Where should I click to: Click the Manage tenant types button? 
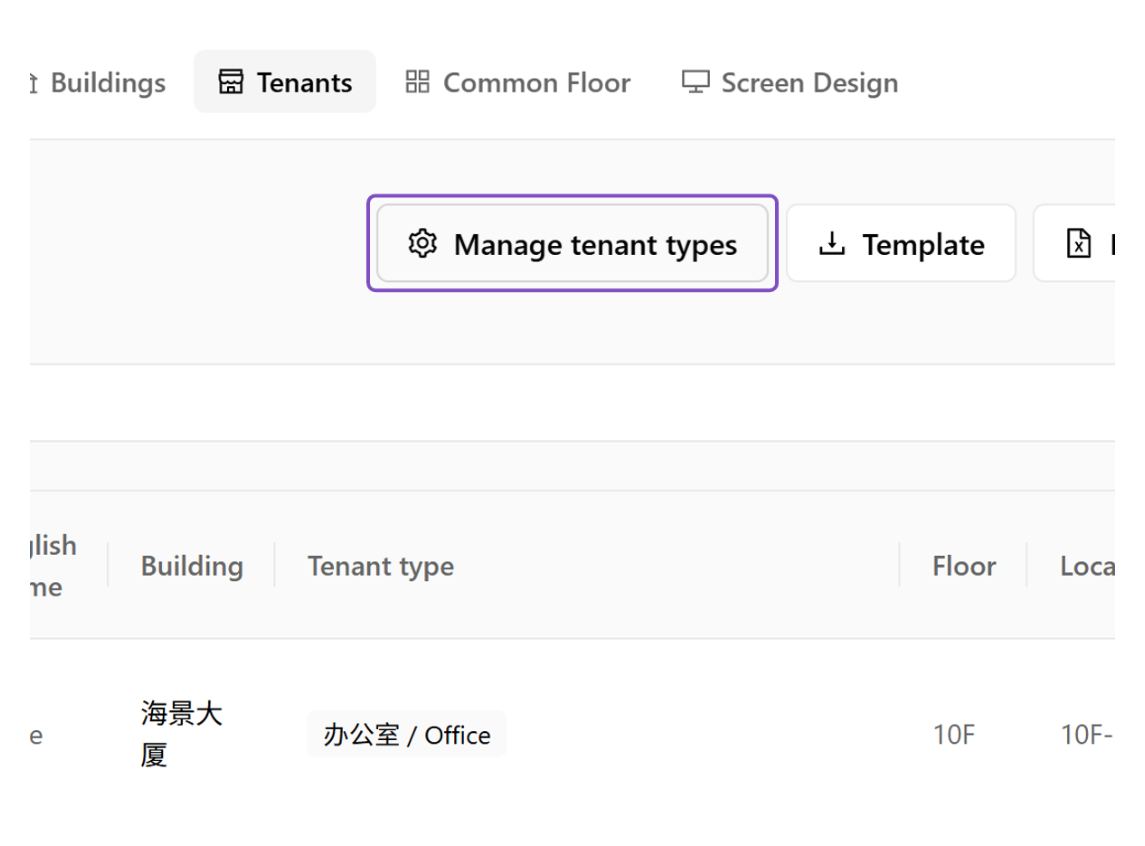tap(572, 243)
